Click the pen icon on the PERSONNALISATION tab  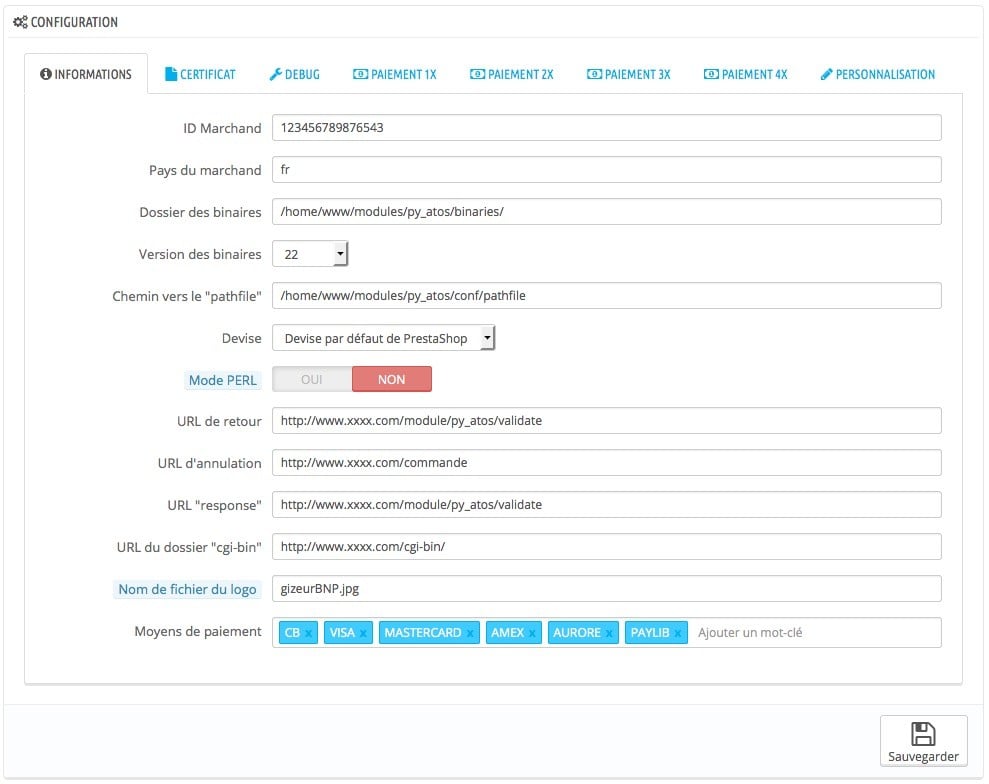click(x=827, y=73)
